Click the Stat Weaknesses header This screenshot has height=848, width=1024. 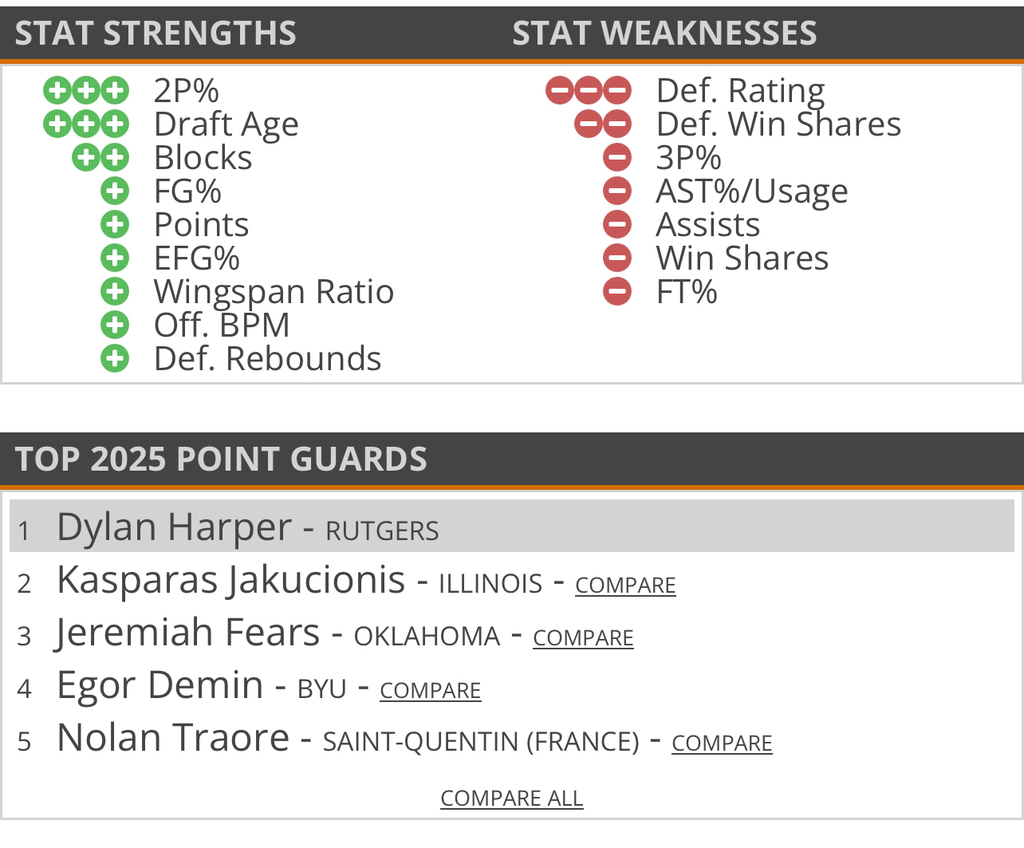664,33
